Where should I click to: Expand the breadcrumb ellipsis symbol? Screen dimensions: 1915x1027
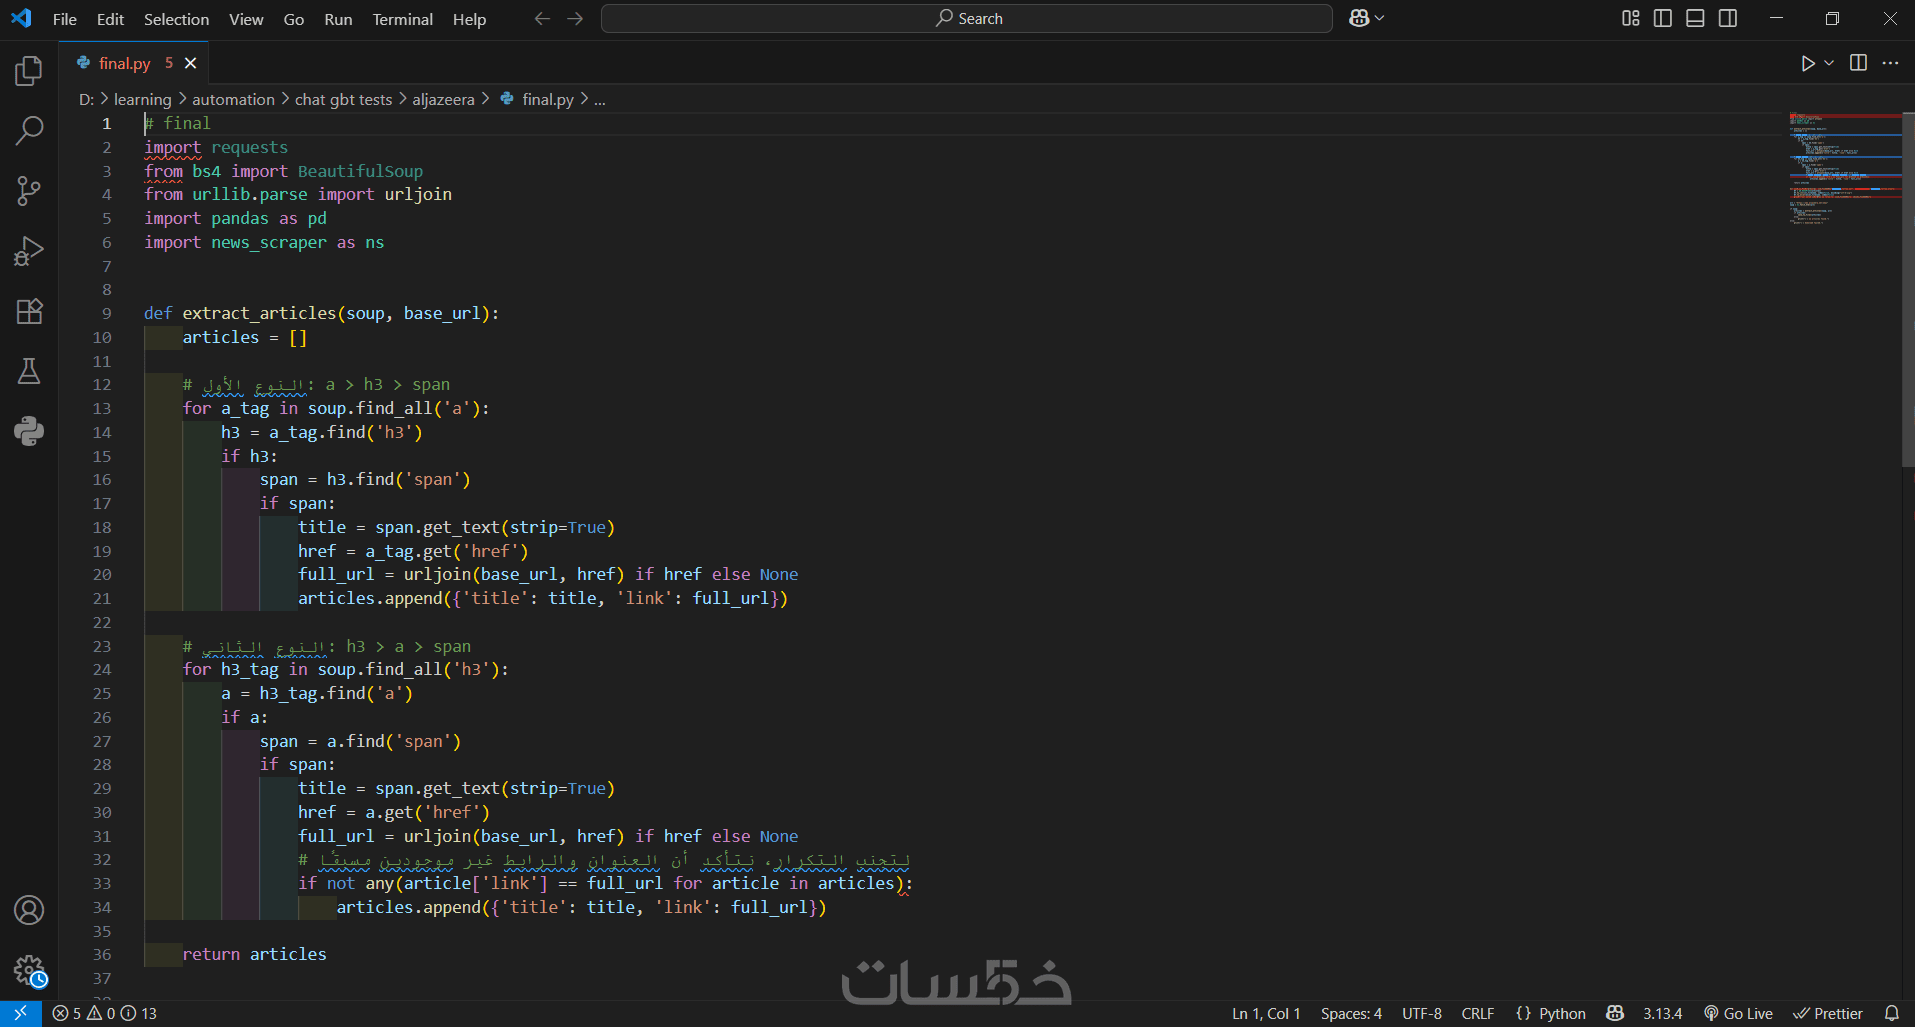(600, 99)
